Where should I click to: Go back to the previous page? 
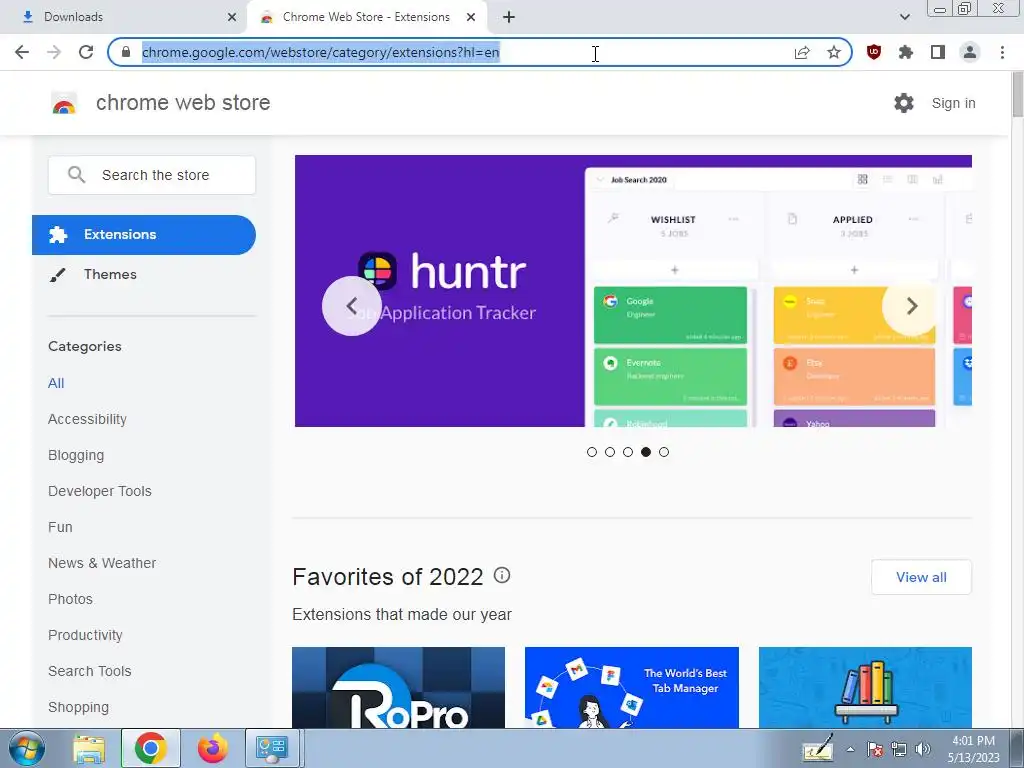22,52
